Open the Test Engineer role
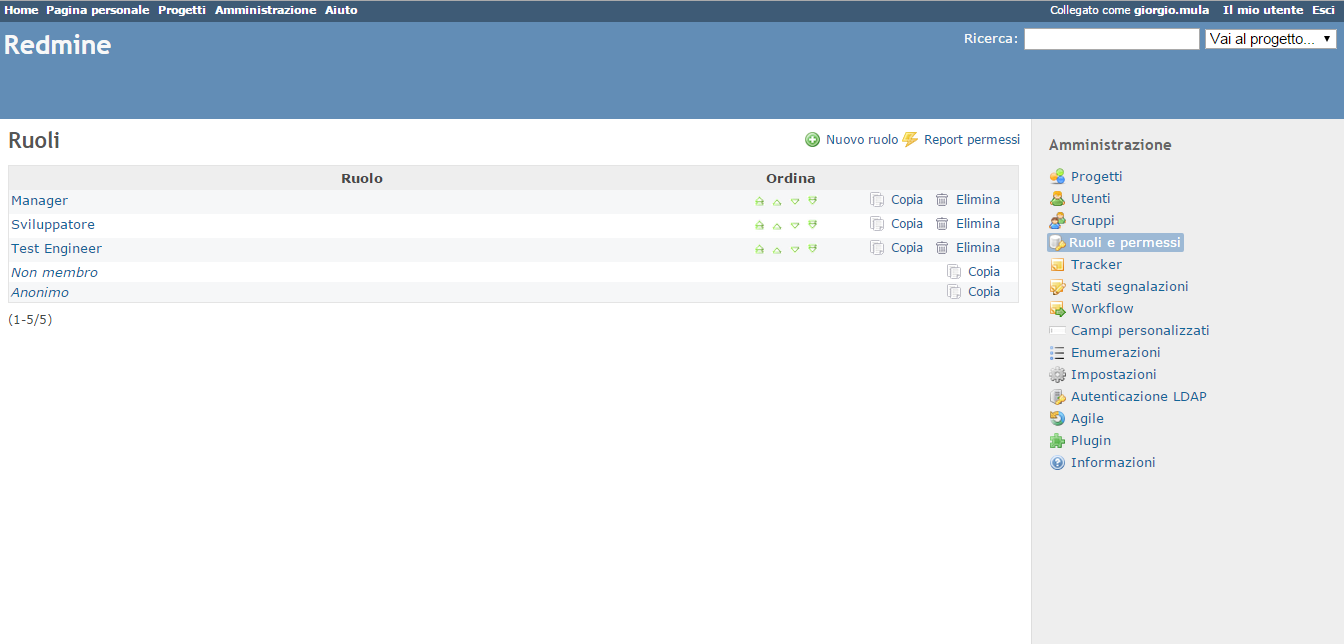The height and width of the screenshot is (644, 1344). (x=57, y=249)
